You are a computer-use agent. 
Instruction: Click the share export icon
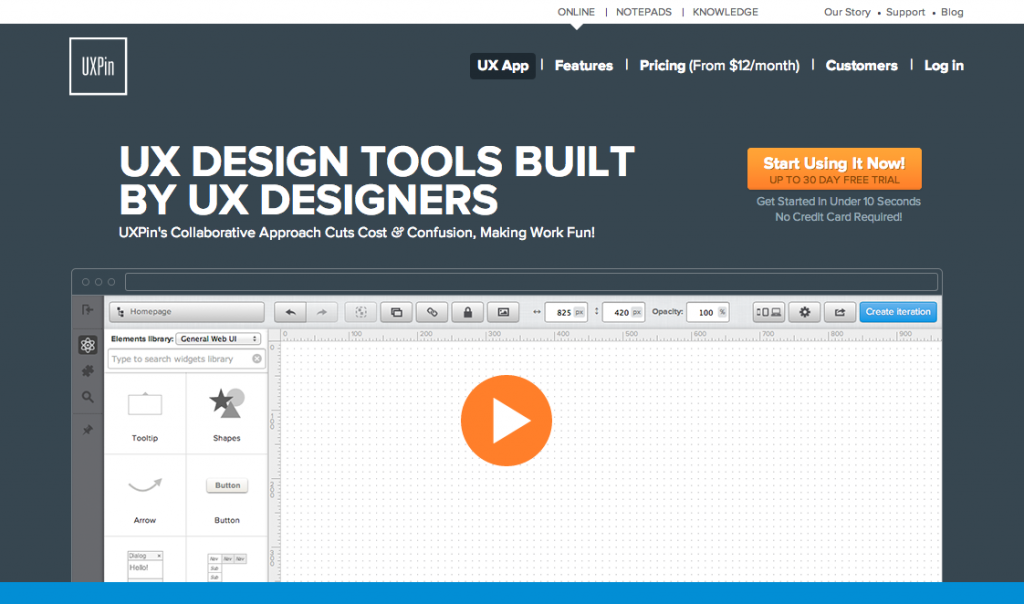coord(840,312)
